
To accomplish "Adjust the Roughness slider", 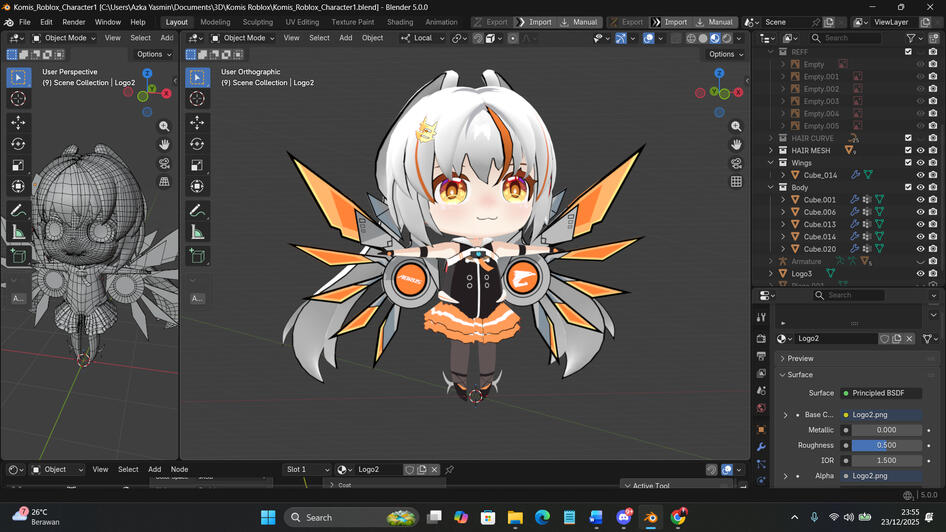I will tap(886, 445).
